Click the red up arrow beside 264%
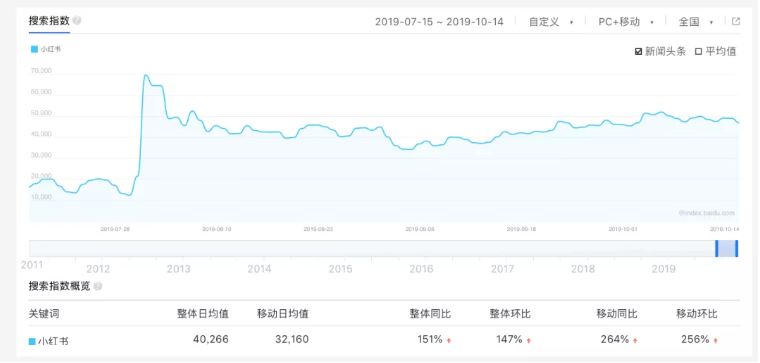This screenshot has height=363, width=760. tap(635, 341)
